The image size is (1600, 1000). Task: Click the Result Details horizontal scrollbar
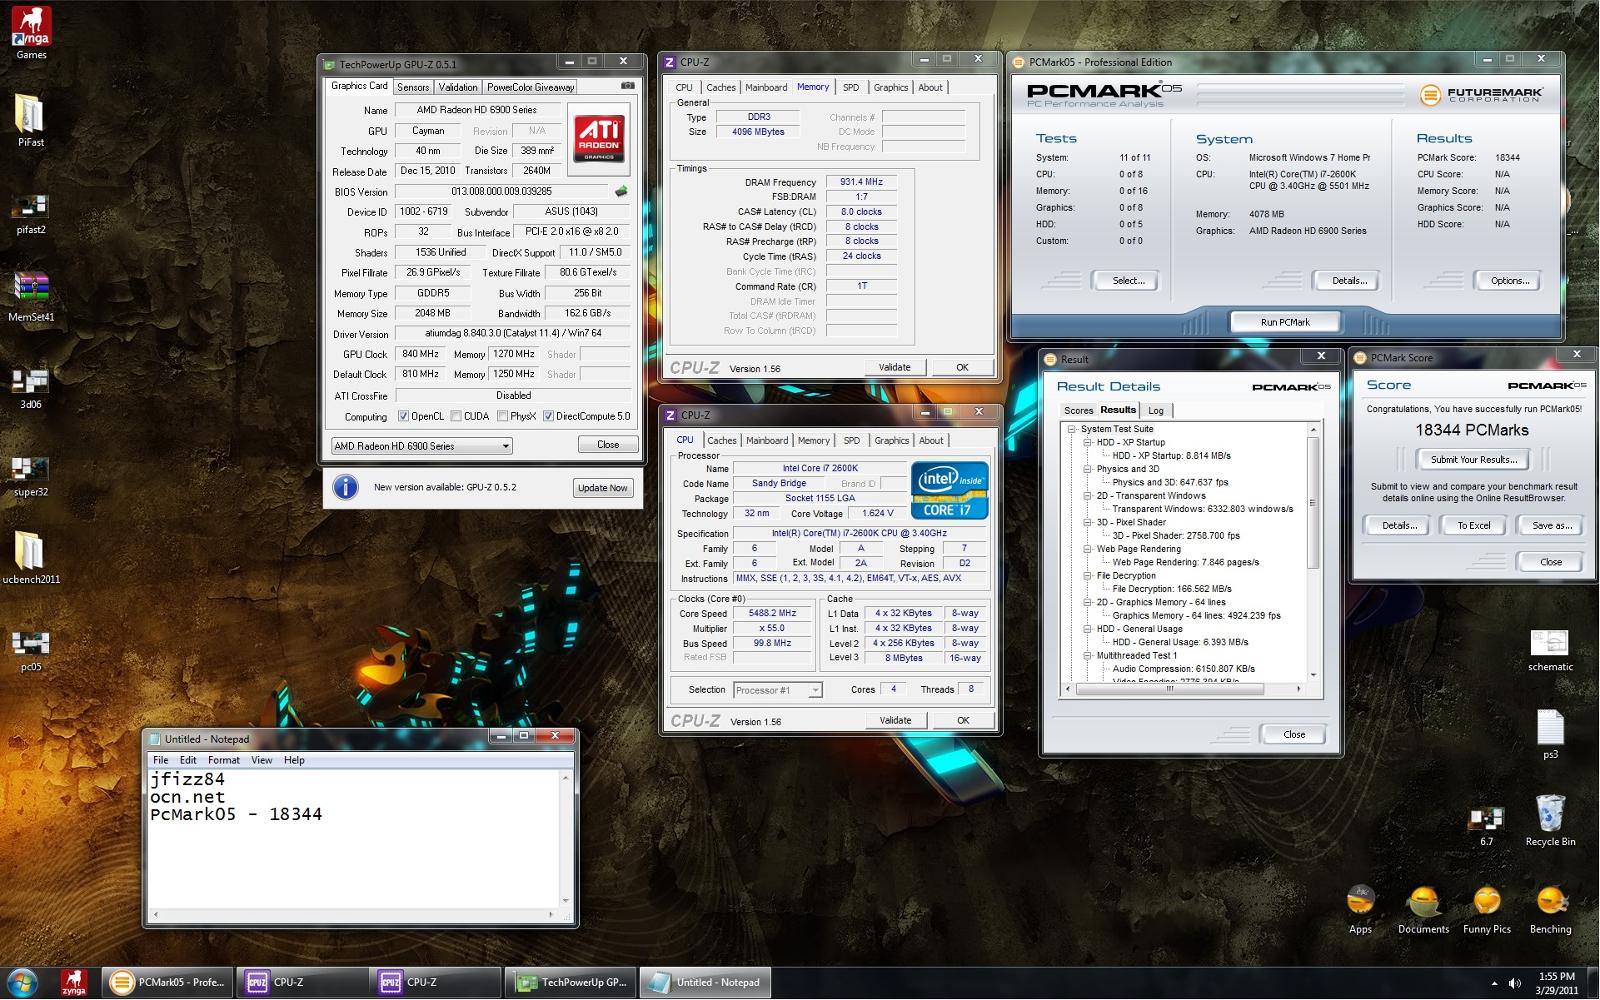(x=1184, y=689)
